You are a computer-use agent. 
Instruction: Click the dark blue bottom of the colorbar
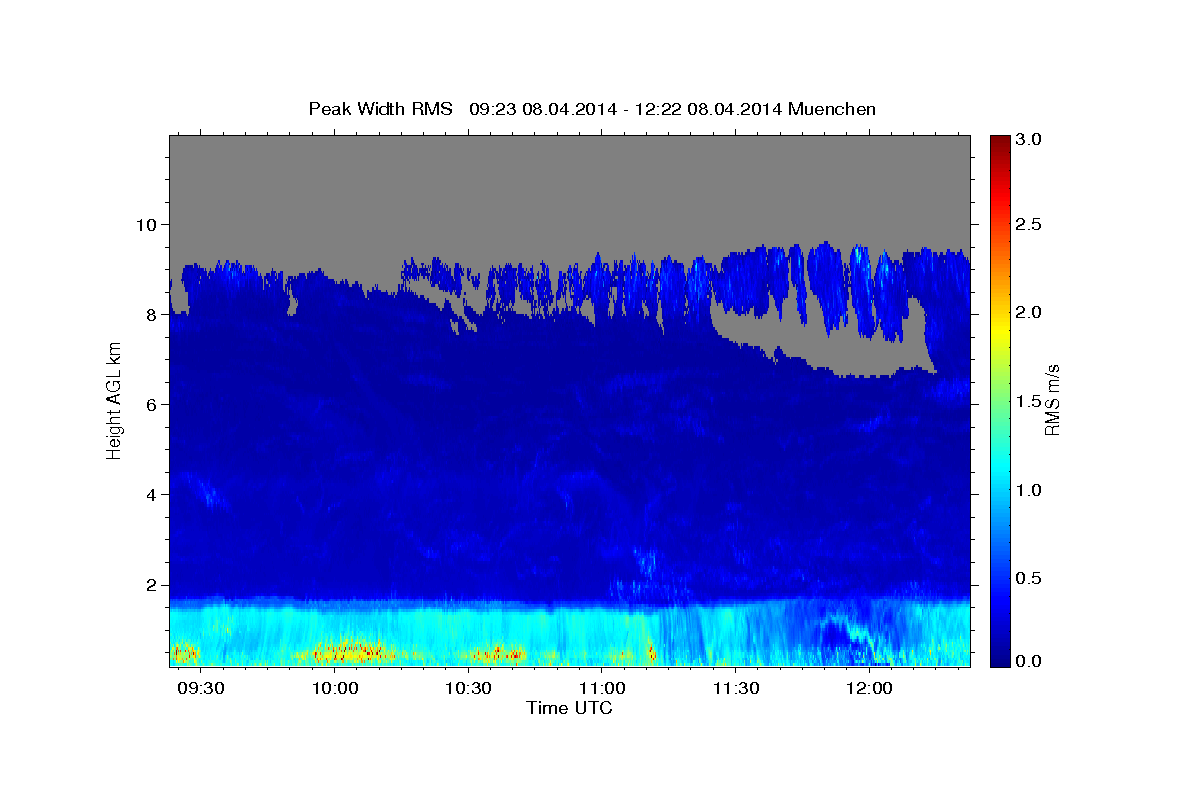coord(999,658)
